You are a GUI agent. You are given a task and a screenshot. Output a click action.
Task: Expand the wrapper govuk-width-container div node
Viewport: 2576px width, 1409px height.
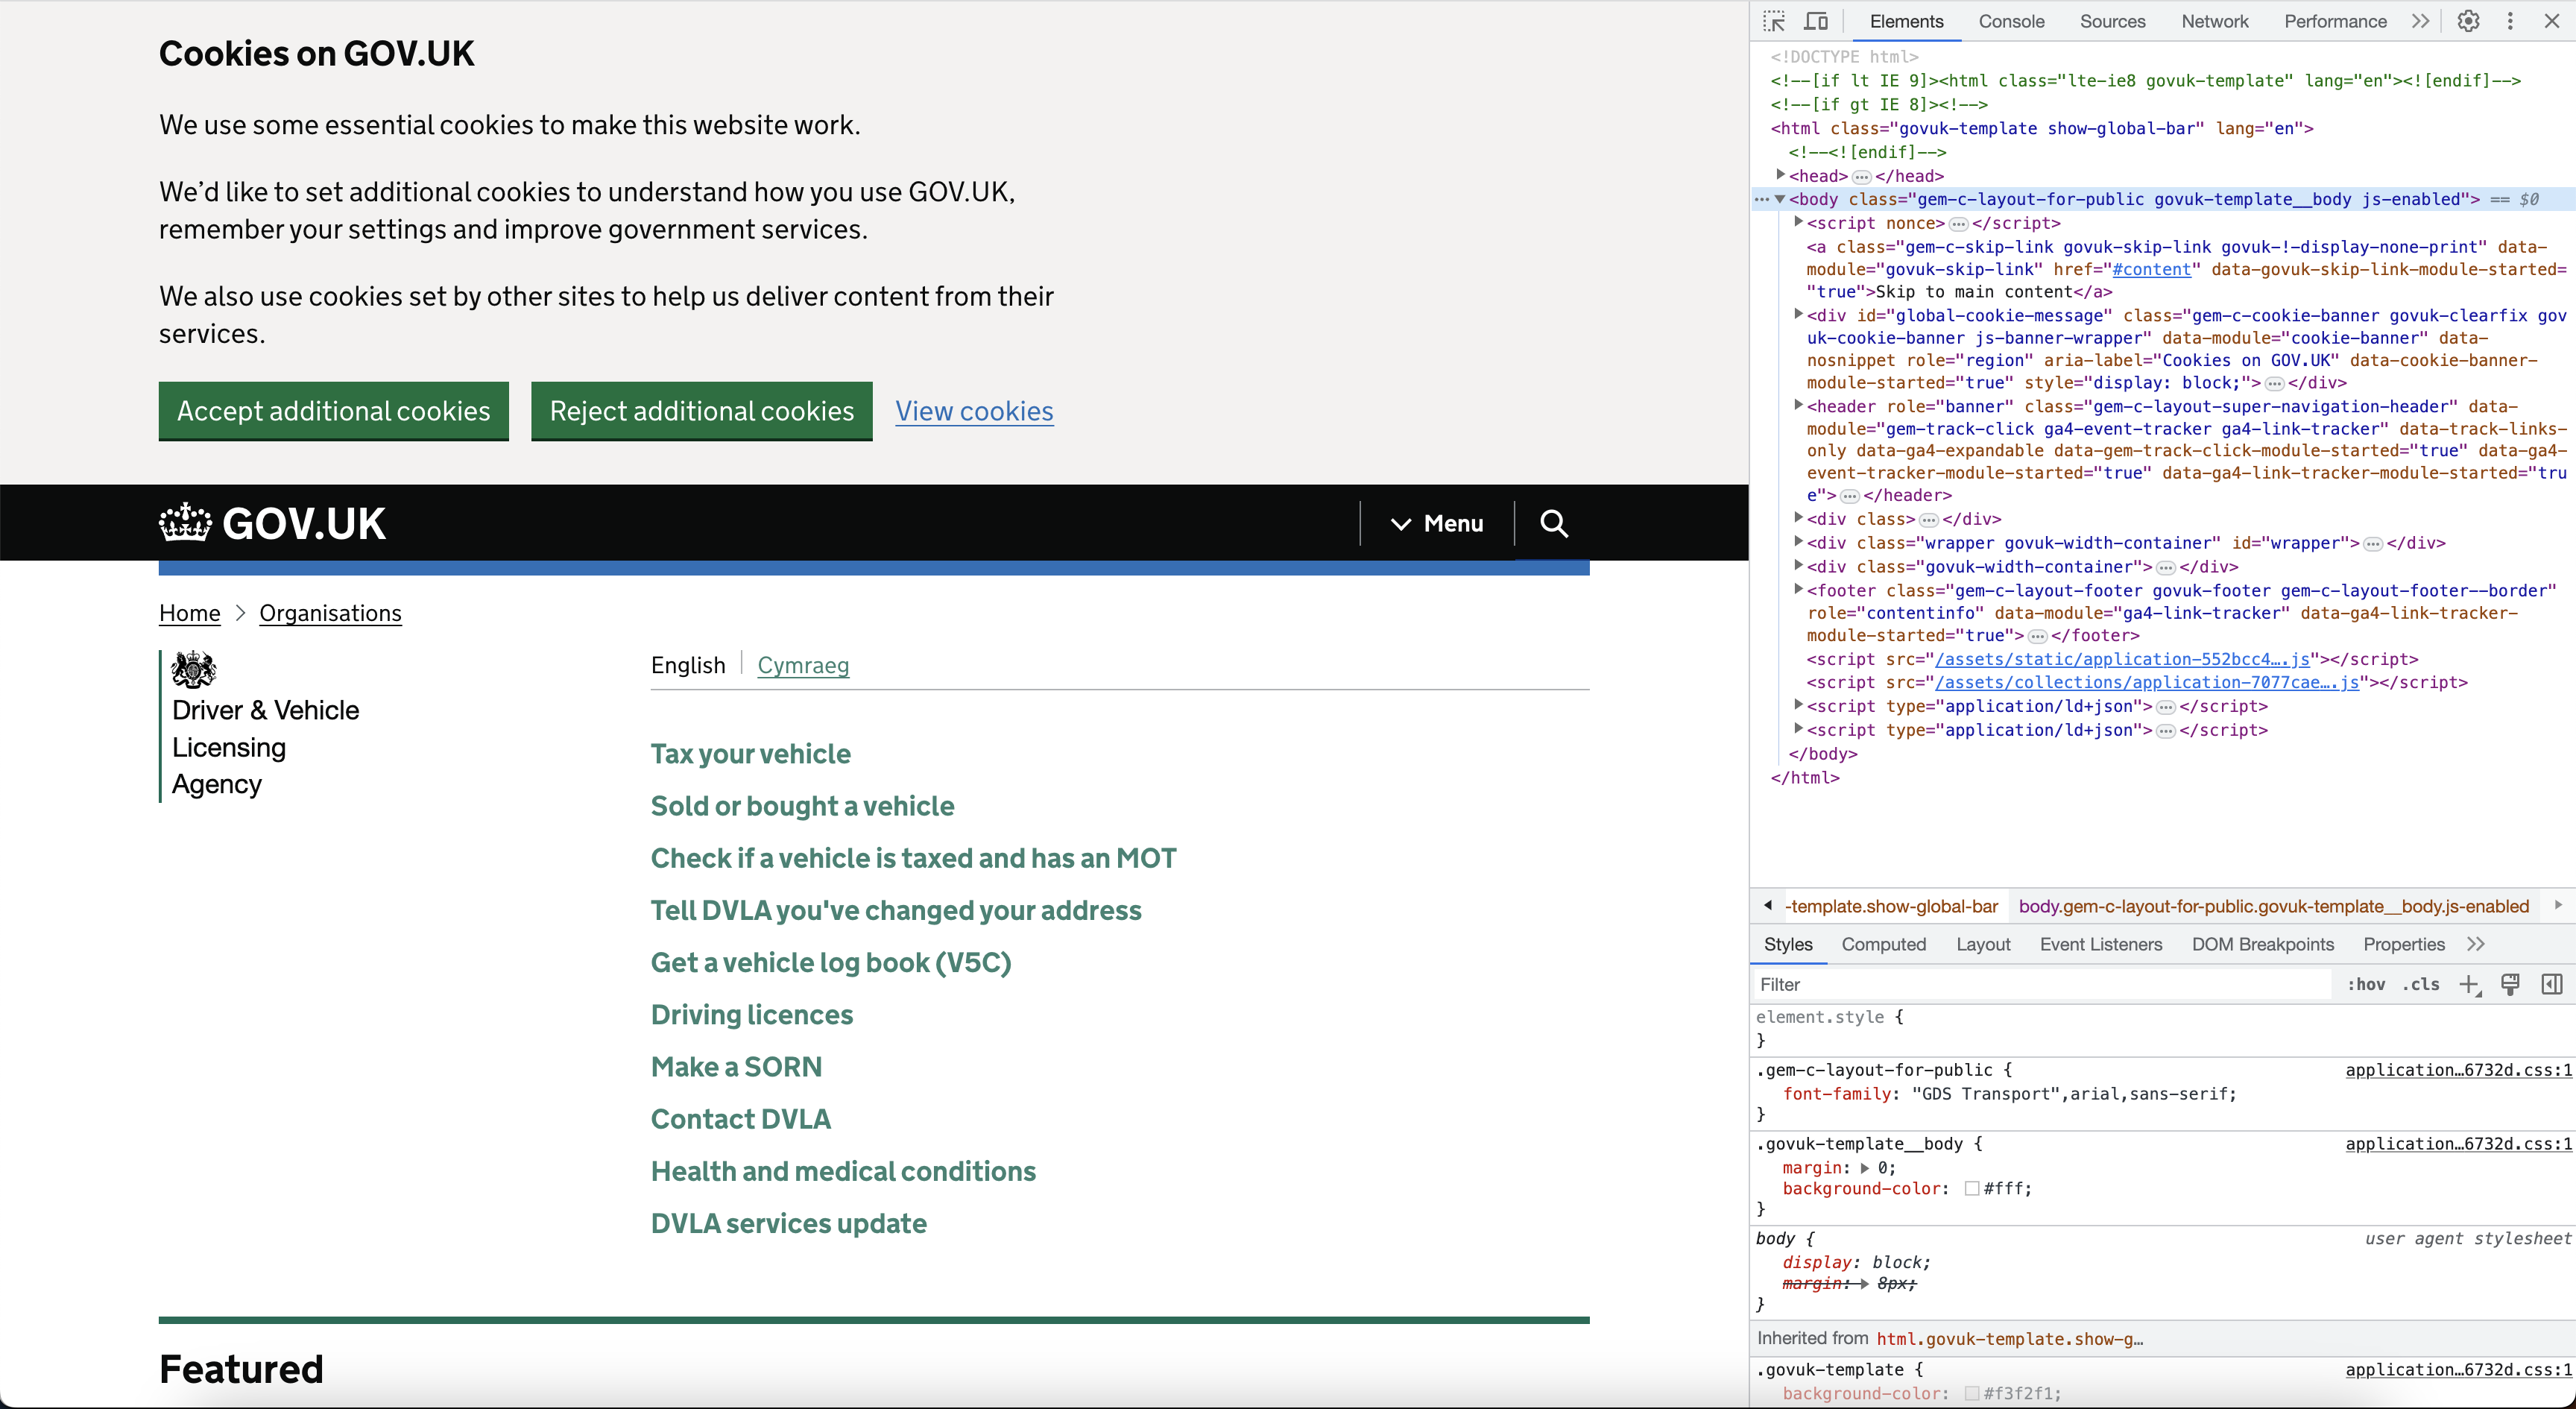tap(1799, 542)
